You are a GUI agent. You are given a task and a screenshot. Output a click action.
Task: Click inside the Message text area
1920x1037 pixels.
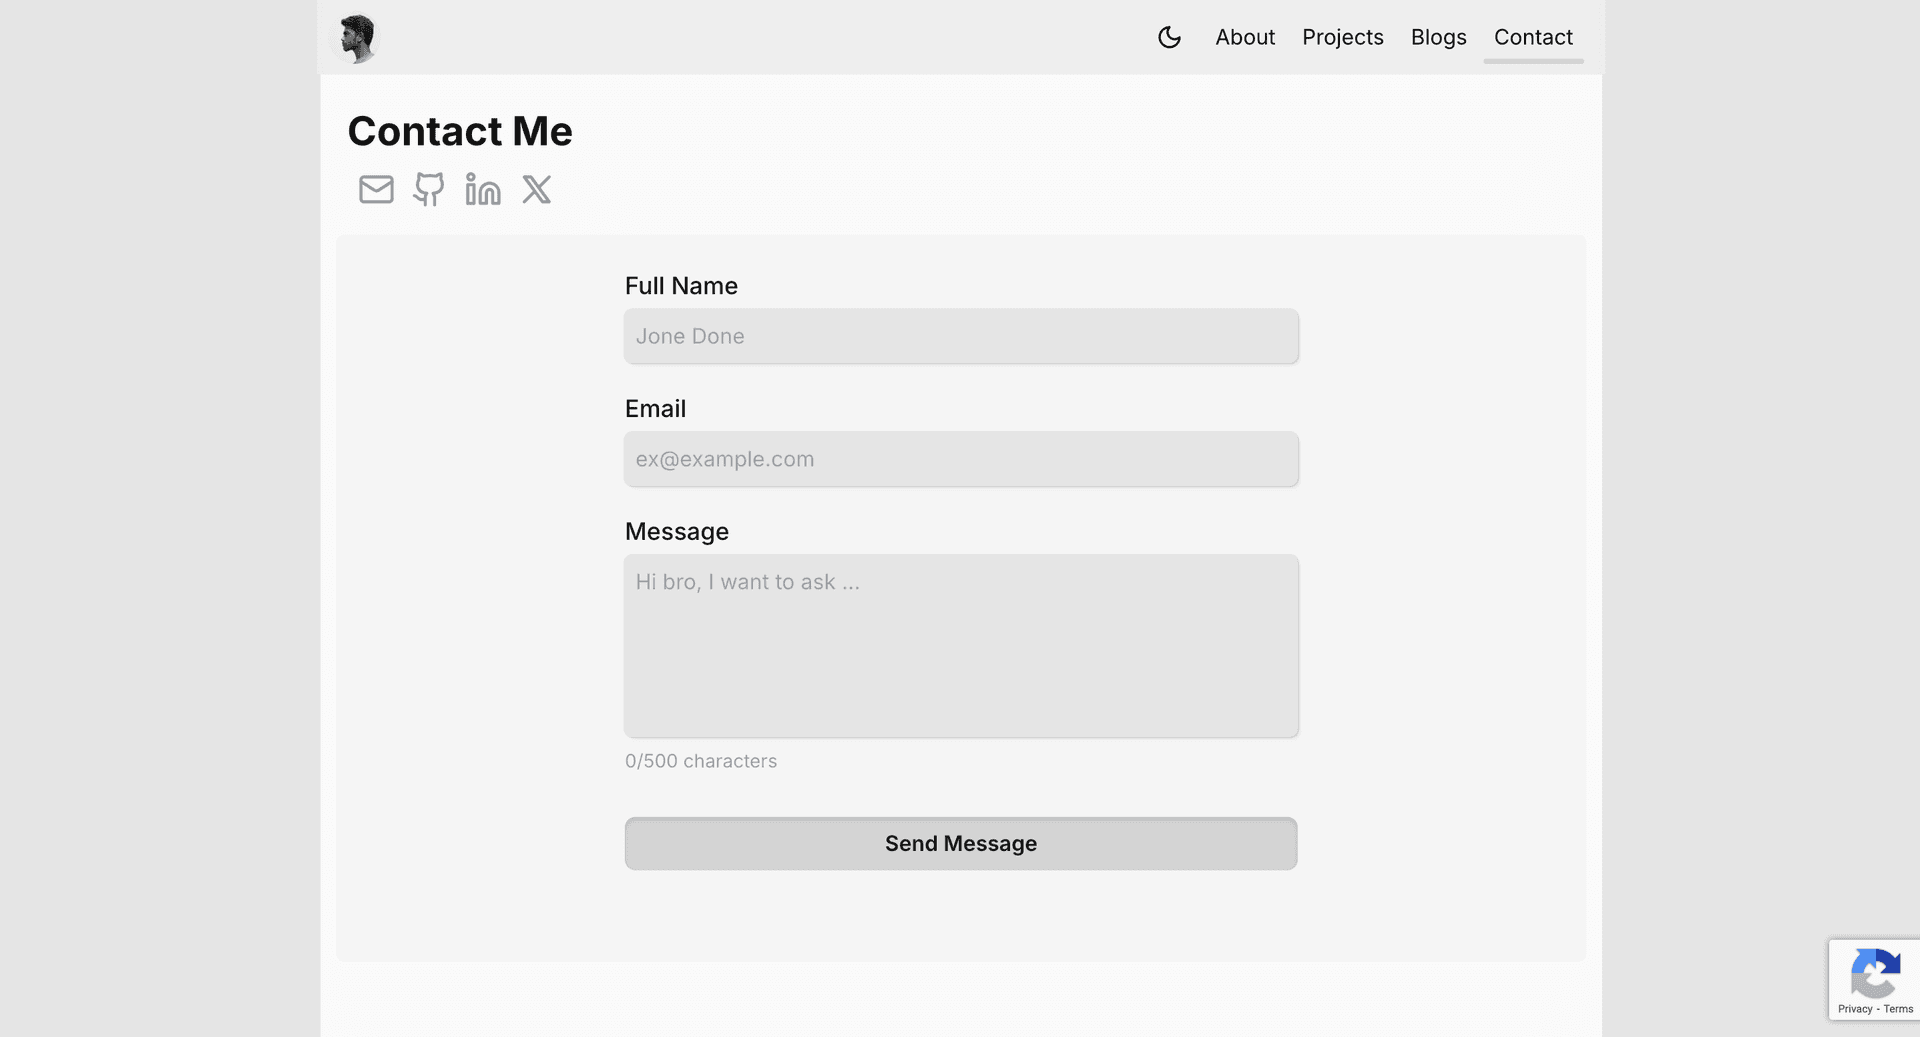click(960, 646)
